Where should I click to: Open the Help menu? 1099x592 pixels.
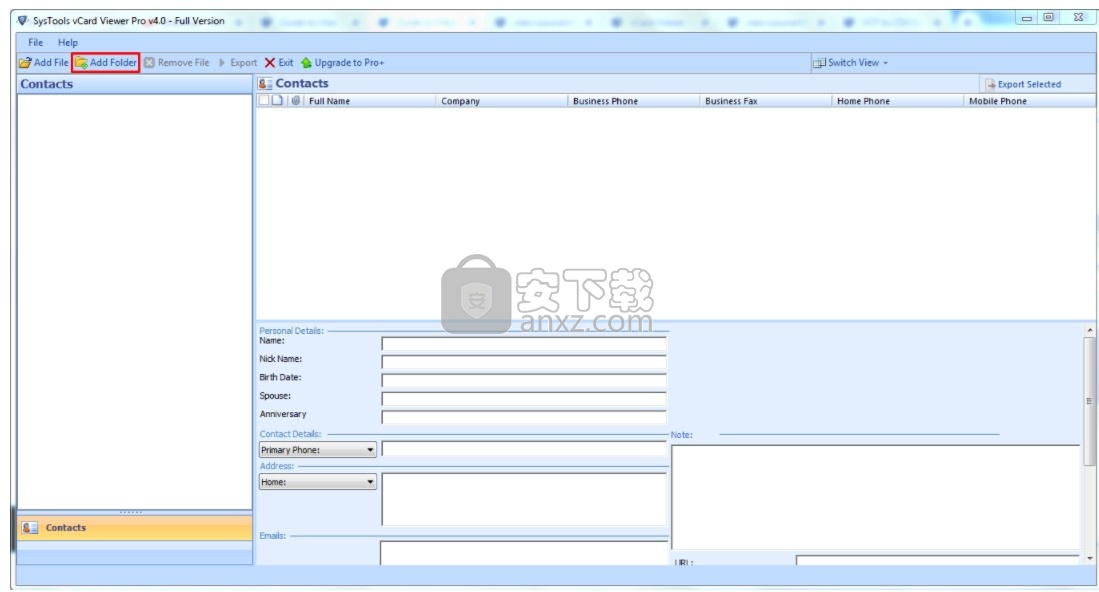[68, 42]
